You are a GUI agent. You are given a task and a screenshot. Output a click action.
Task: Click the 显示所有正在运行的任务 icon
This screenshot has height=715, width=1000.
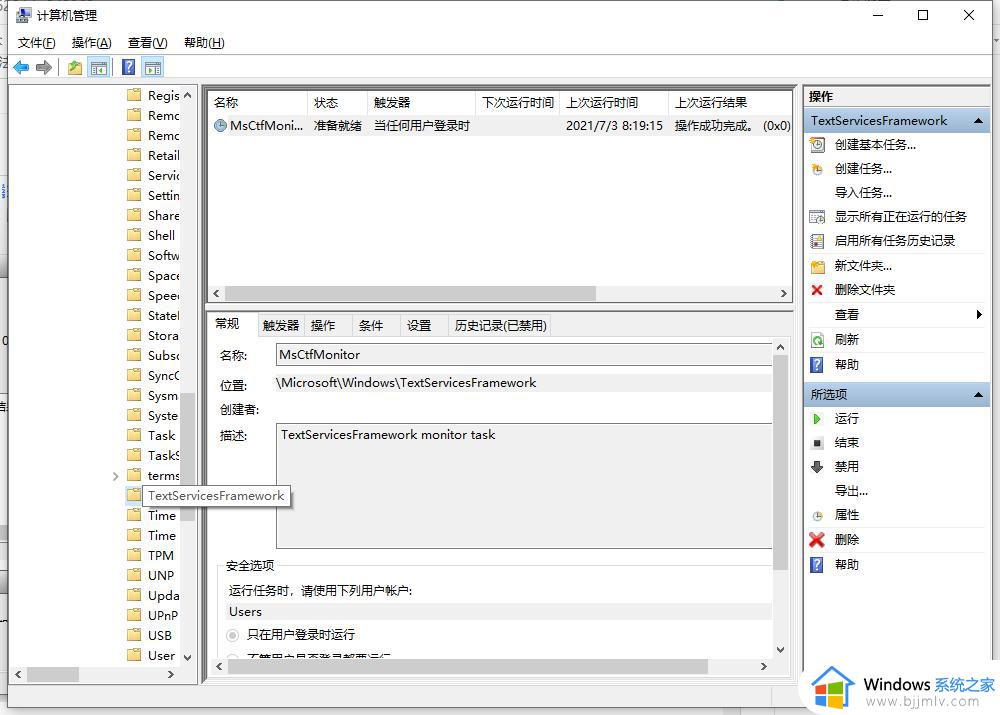817,217
